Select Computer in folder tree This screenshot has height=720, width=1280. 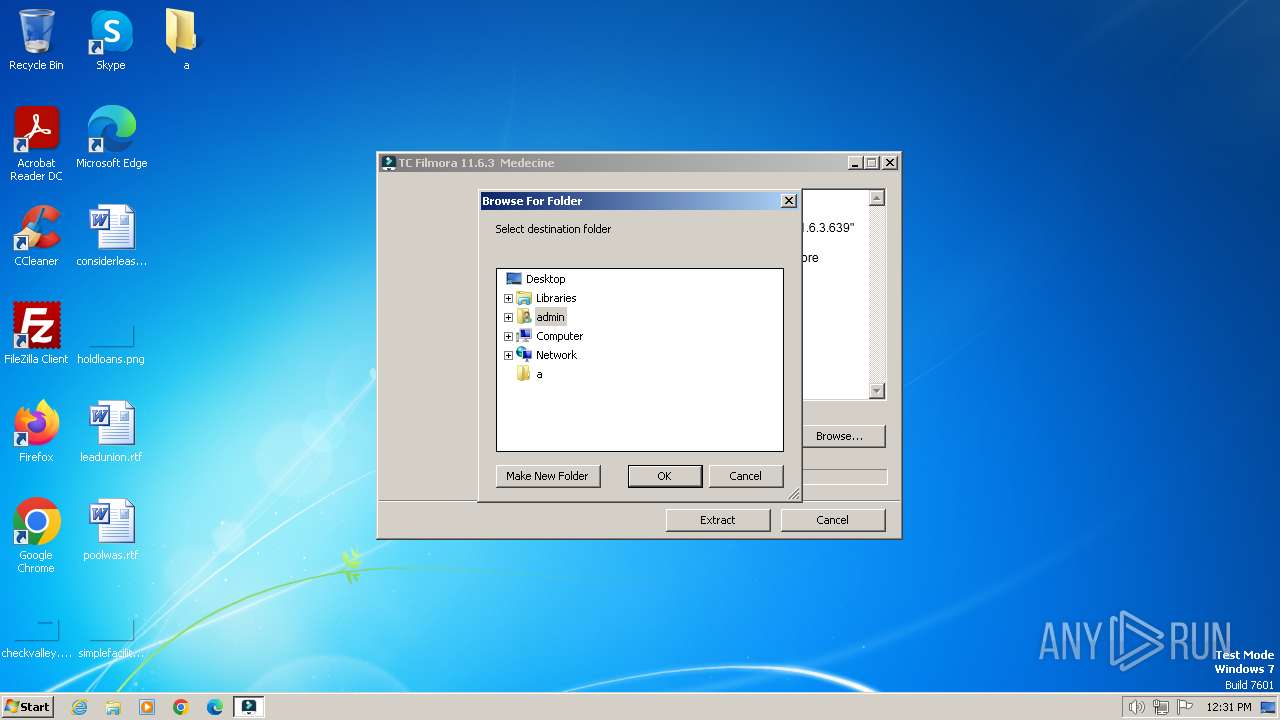559,336
